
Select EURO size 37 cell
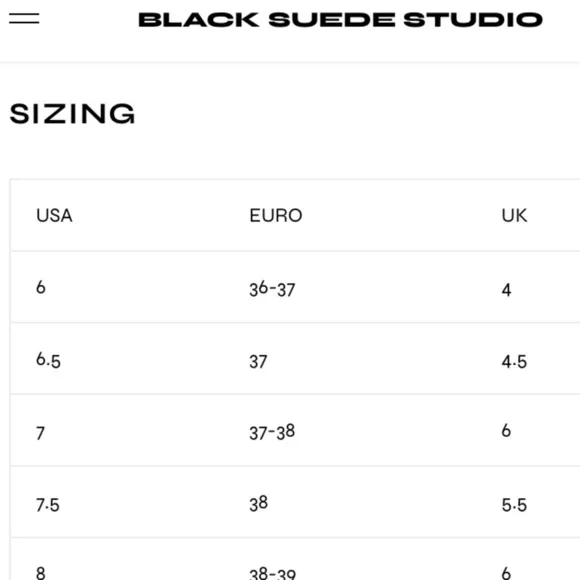click(258, 362)
